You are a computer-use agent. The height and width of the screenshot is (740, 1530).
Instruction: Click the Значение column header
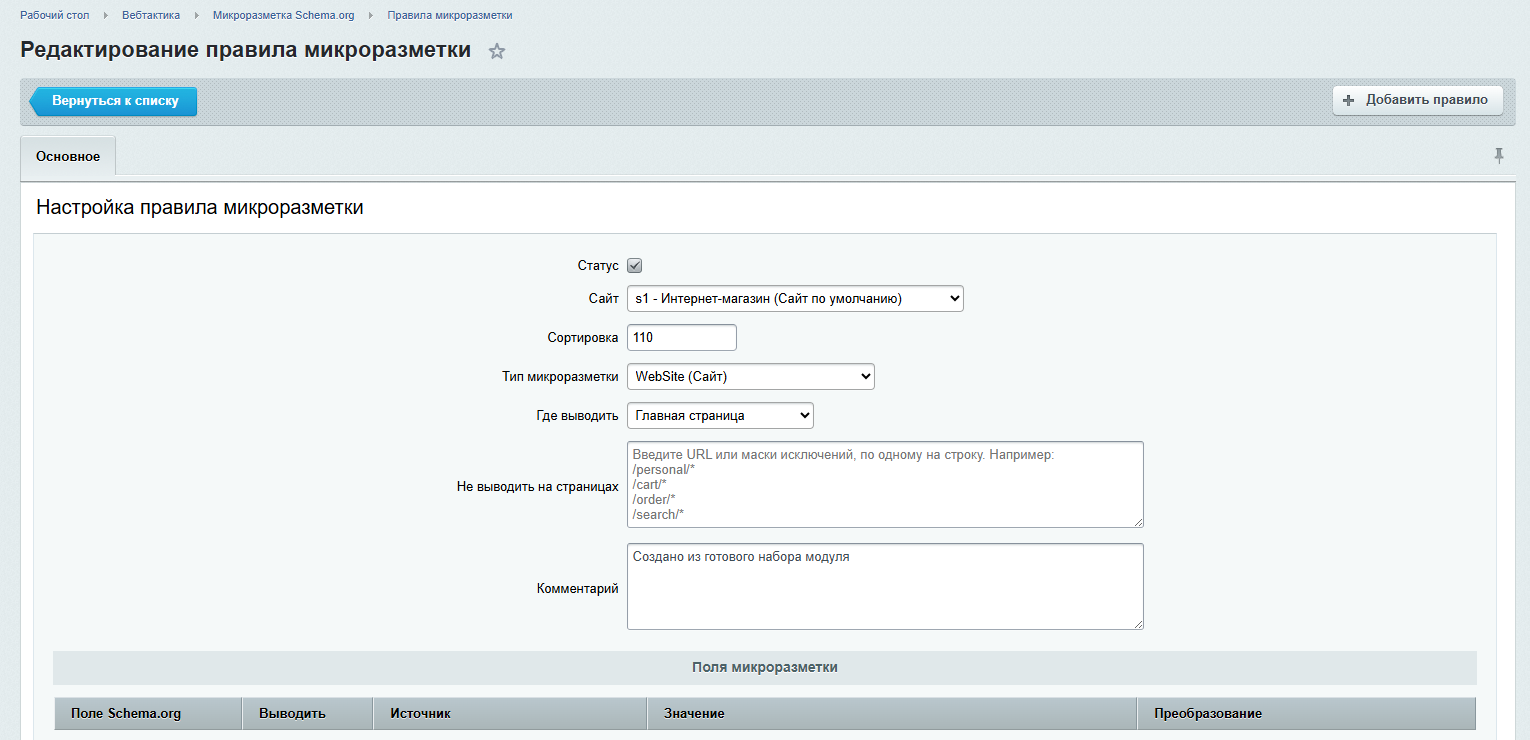(x=892, y=714)
